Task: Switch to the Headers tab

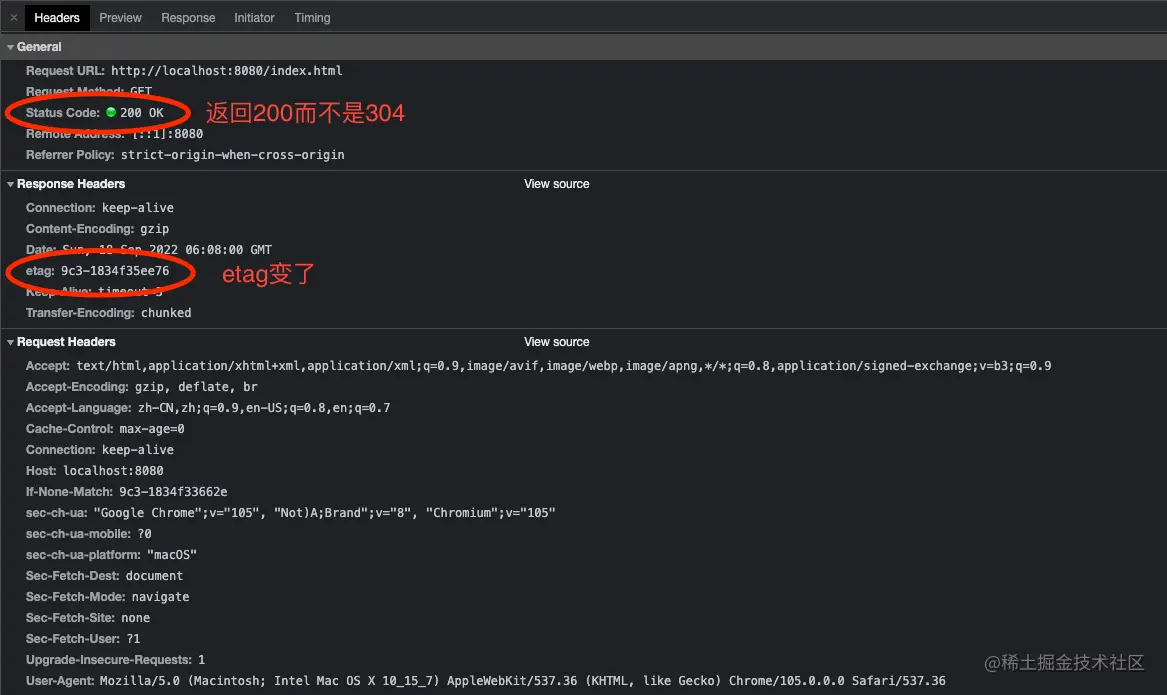Action: pos(57,18)
